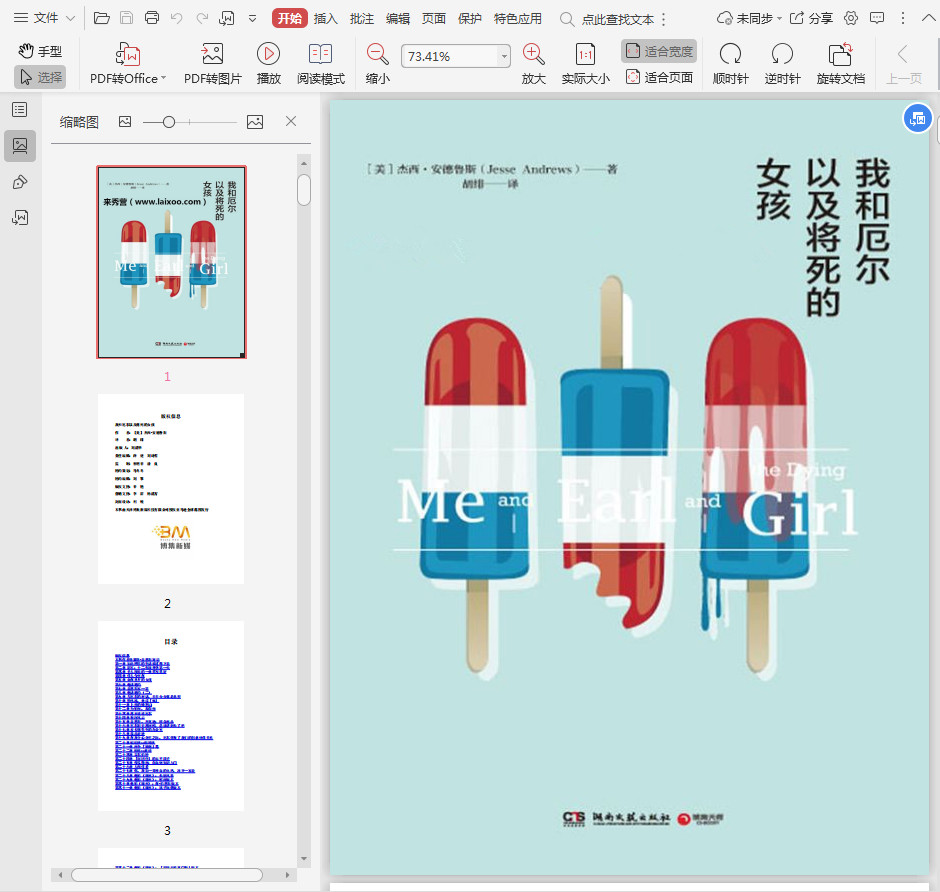Click the redo arrow icon
Screen dimensions: 940x892
202,18
